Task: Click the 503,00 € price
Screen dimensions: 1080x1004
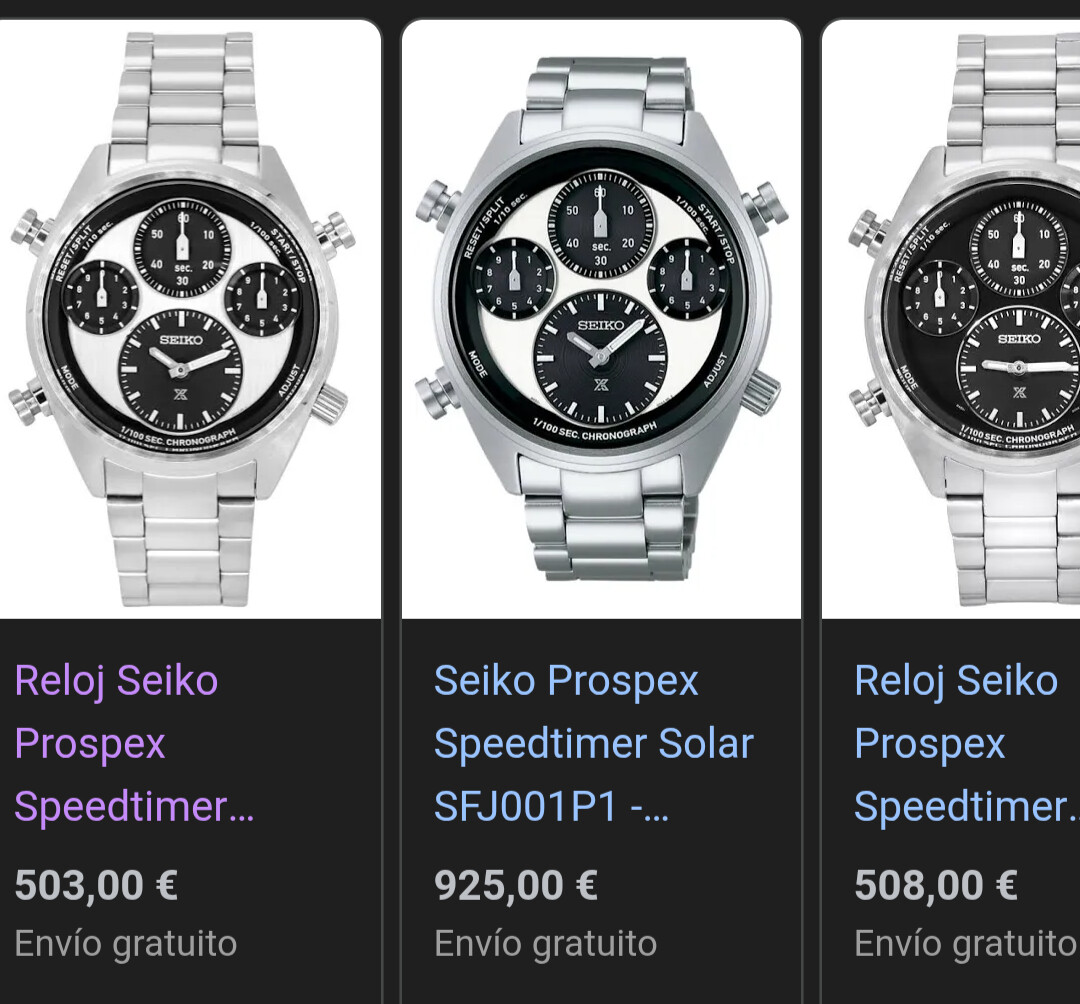Action: (x=96, y=885)
